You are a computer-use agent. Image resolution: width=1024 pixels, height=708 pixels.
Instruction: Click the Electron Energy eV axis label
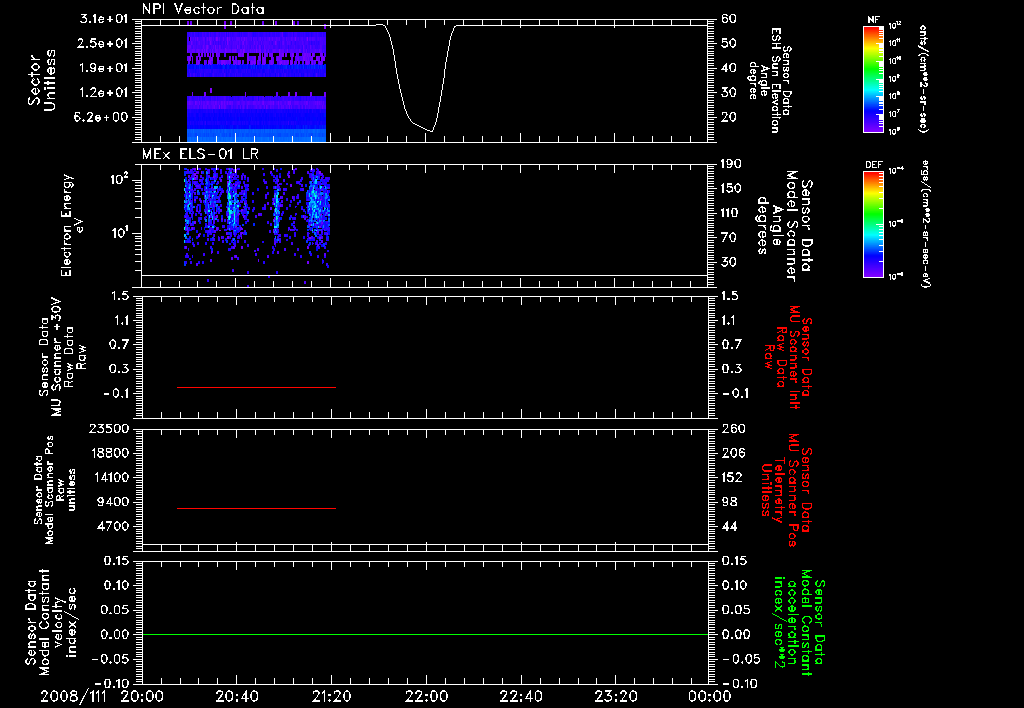72,225
